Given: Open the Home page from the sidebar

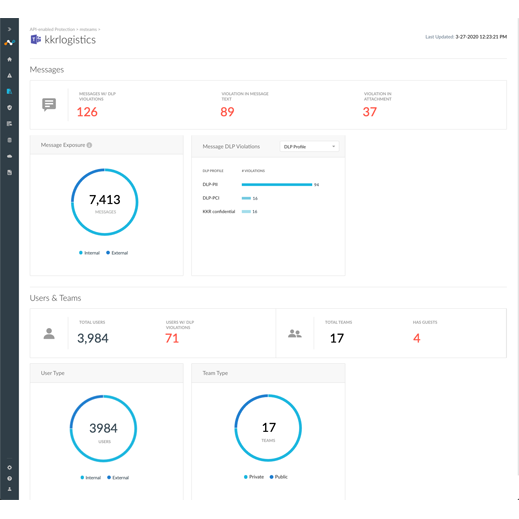Looking at the screenshot, I should [x=9, y=59].
